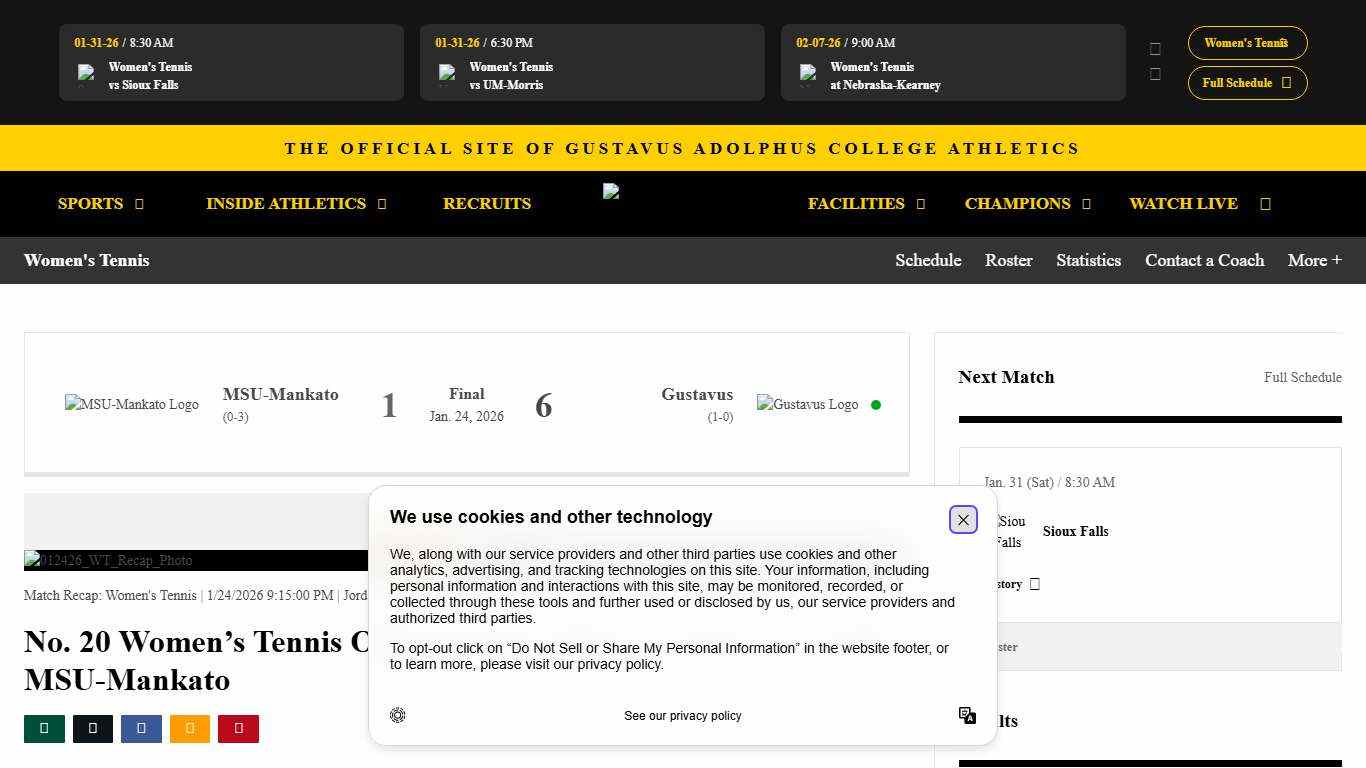Click the blue Facebook share button
Image resolution: width=1366 pixels, height=768 pixels.
pyautogui.click(x=141, y=729)
